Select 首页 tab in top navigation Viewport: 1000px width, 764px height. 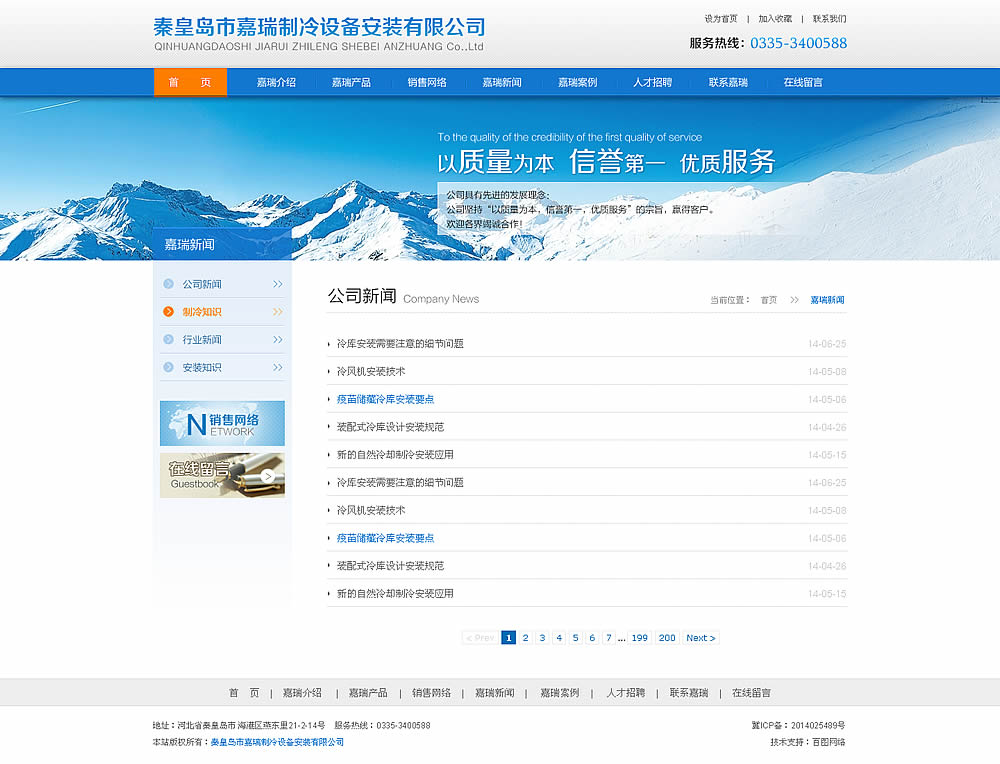[190, 82]
